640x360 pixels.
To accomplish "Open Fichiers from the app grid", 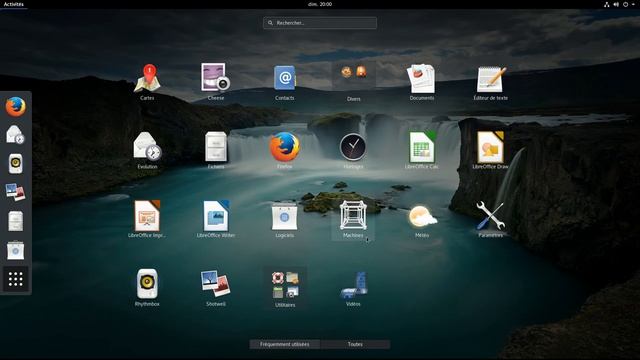I will [216, 150].
